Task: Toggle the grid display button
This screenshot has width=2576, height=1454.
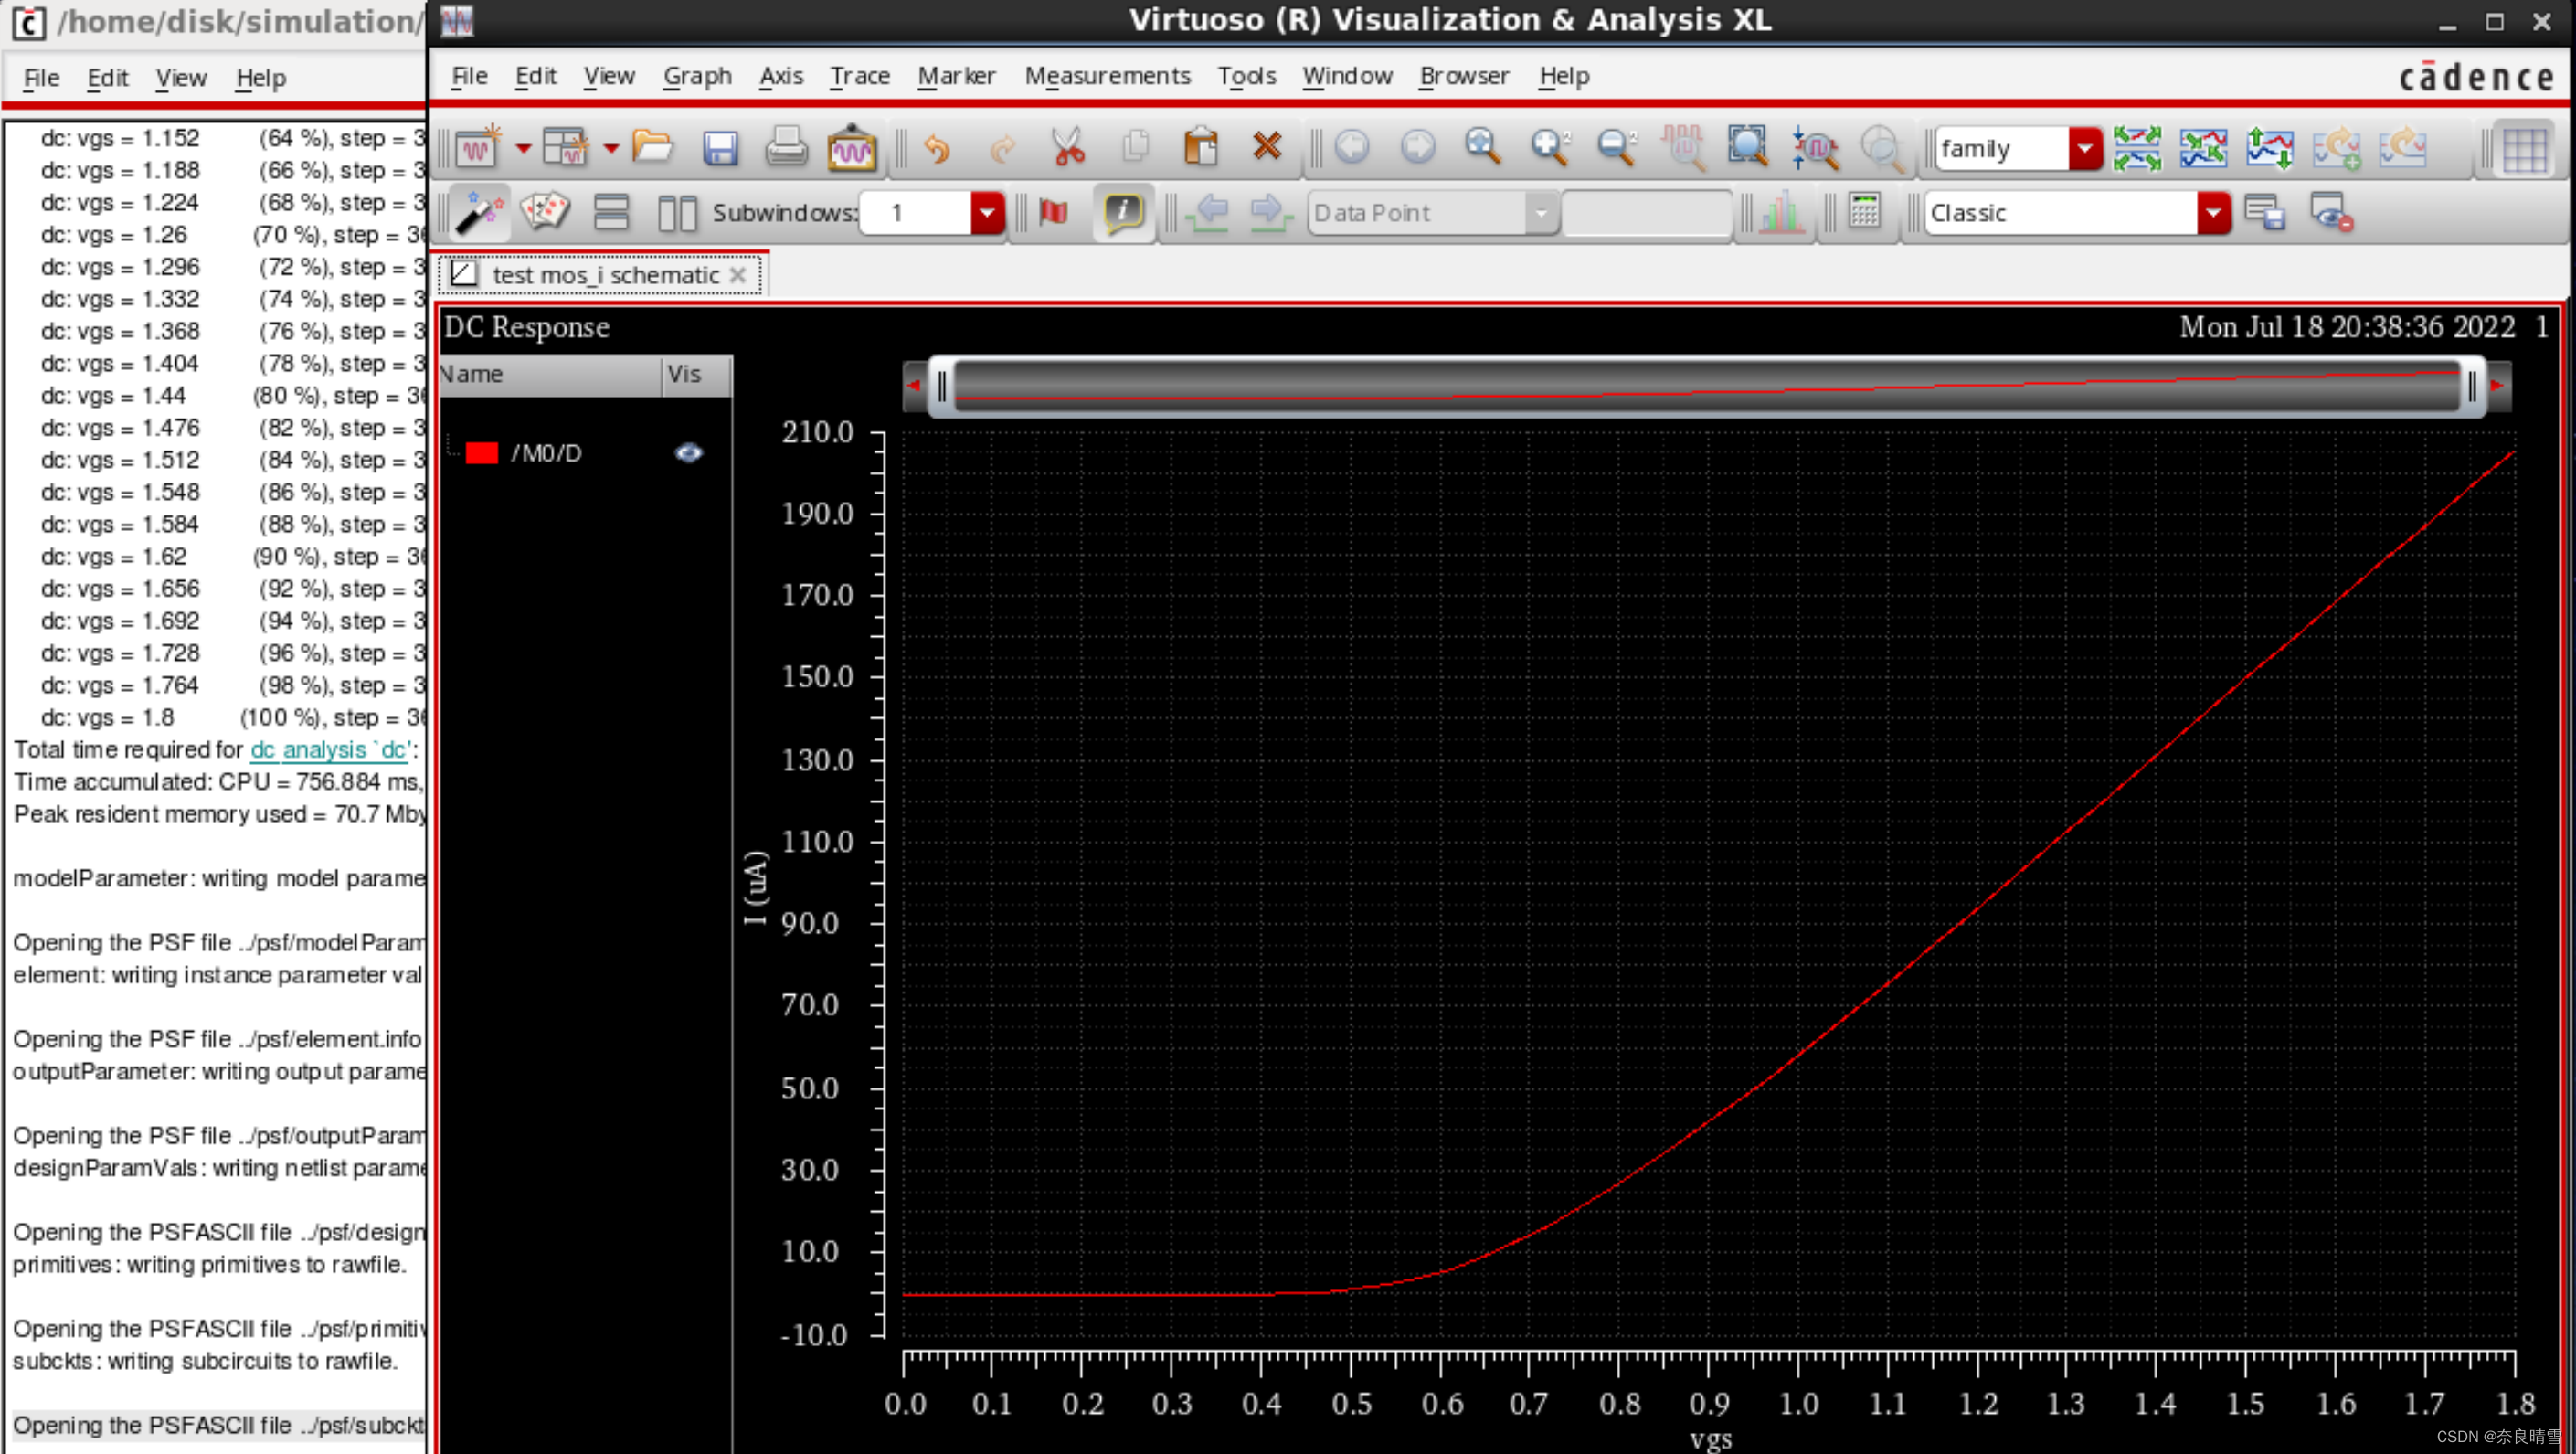Action: tap(2523, 150)
